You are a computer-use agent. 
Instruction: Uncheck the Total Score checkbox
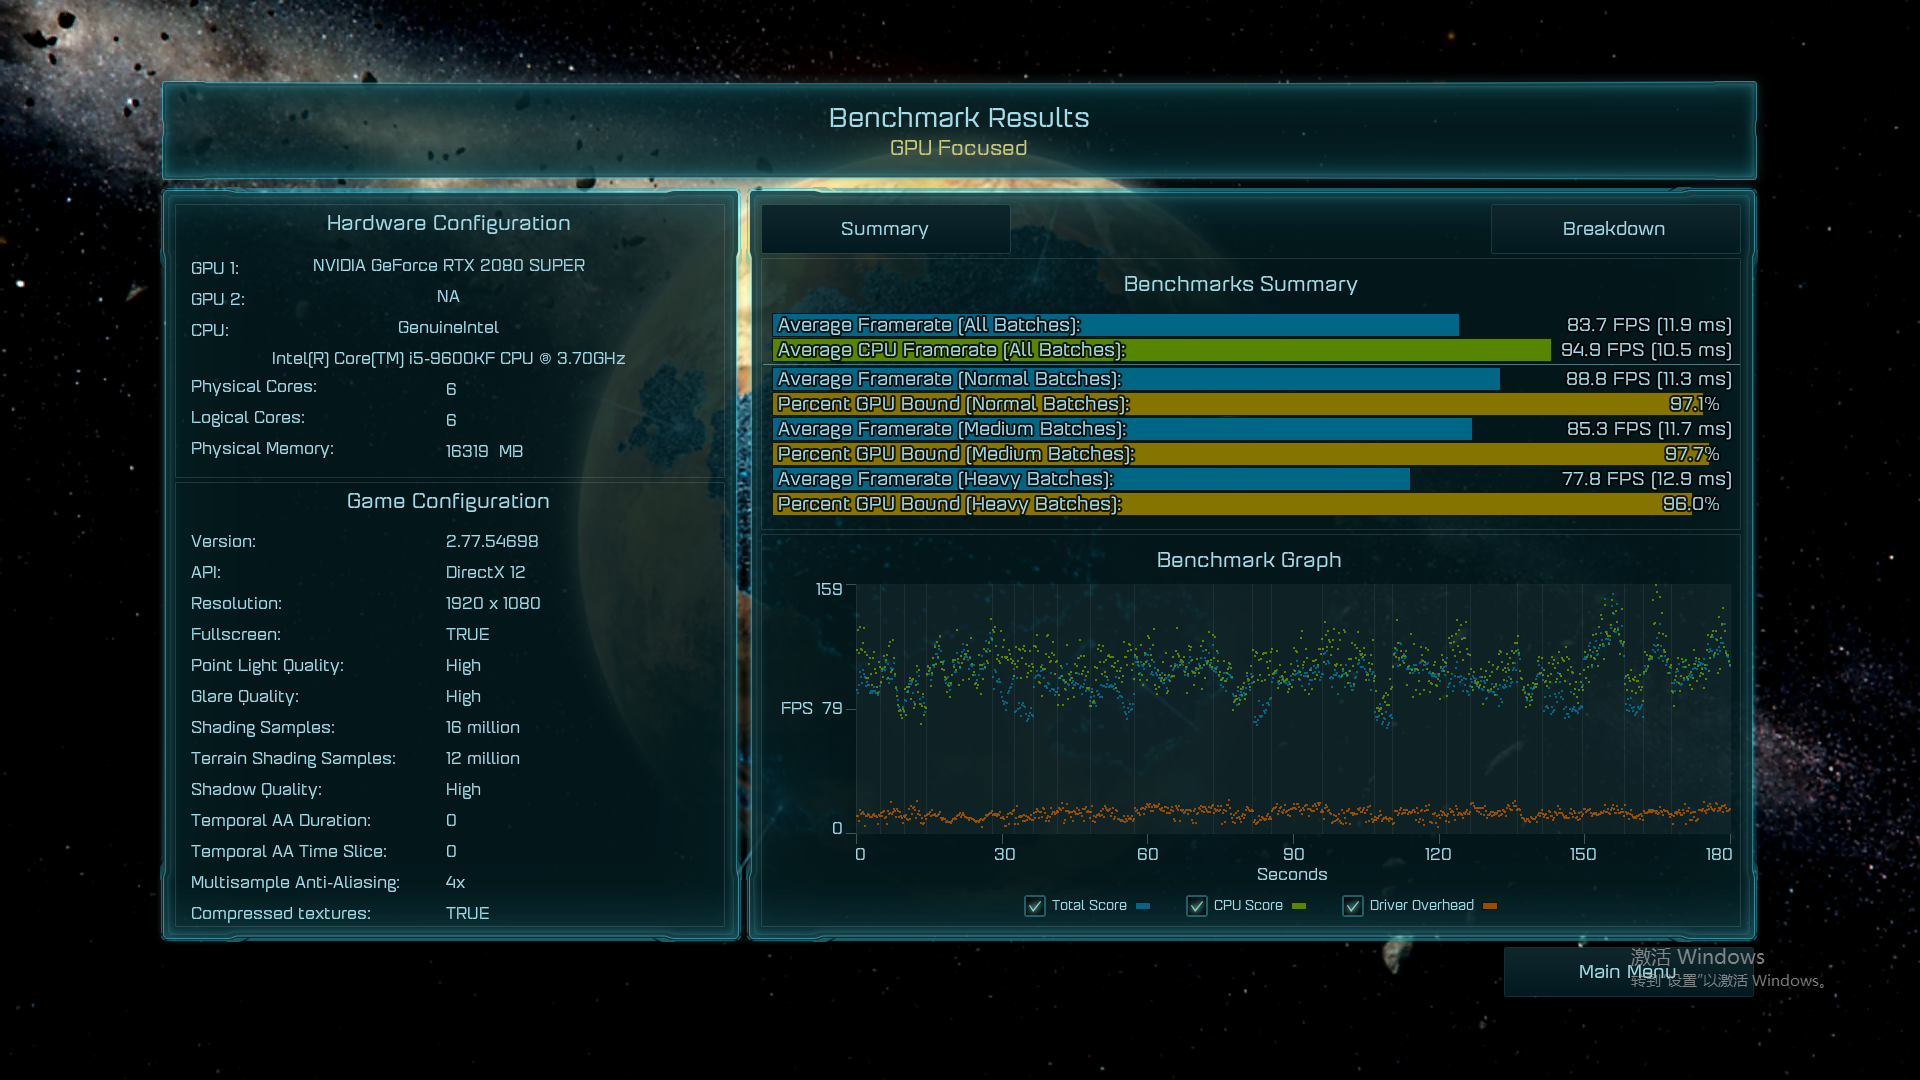click(x=1035, y=906)
